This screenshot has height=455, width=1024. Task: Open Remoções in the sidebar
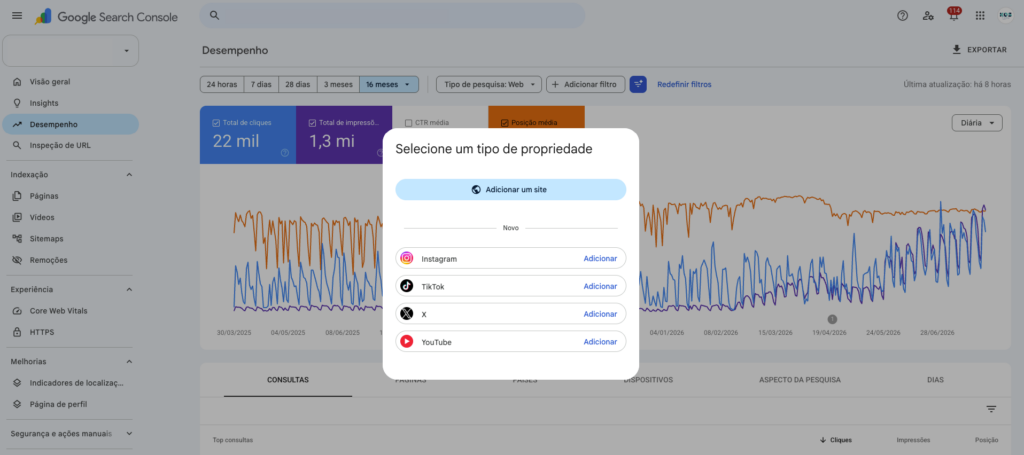pyautogui.click(x=71, y=260)
